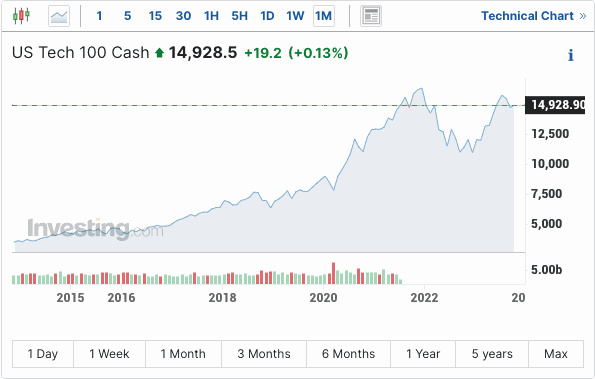Set interval to 30 minutes
This screenshot has height=379, width=595.
tap(183, 16)
